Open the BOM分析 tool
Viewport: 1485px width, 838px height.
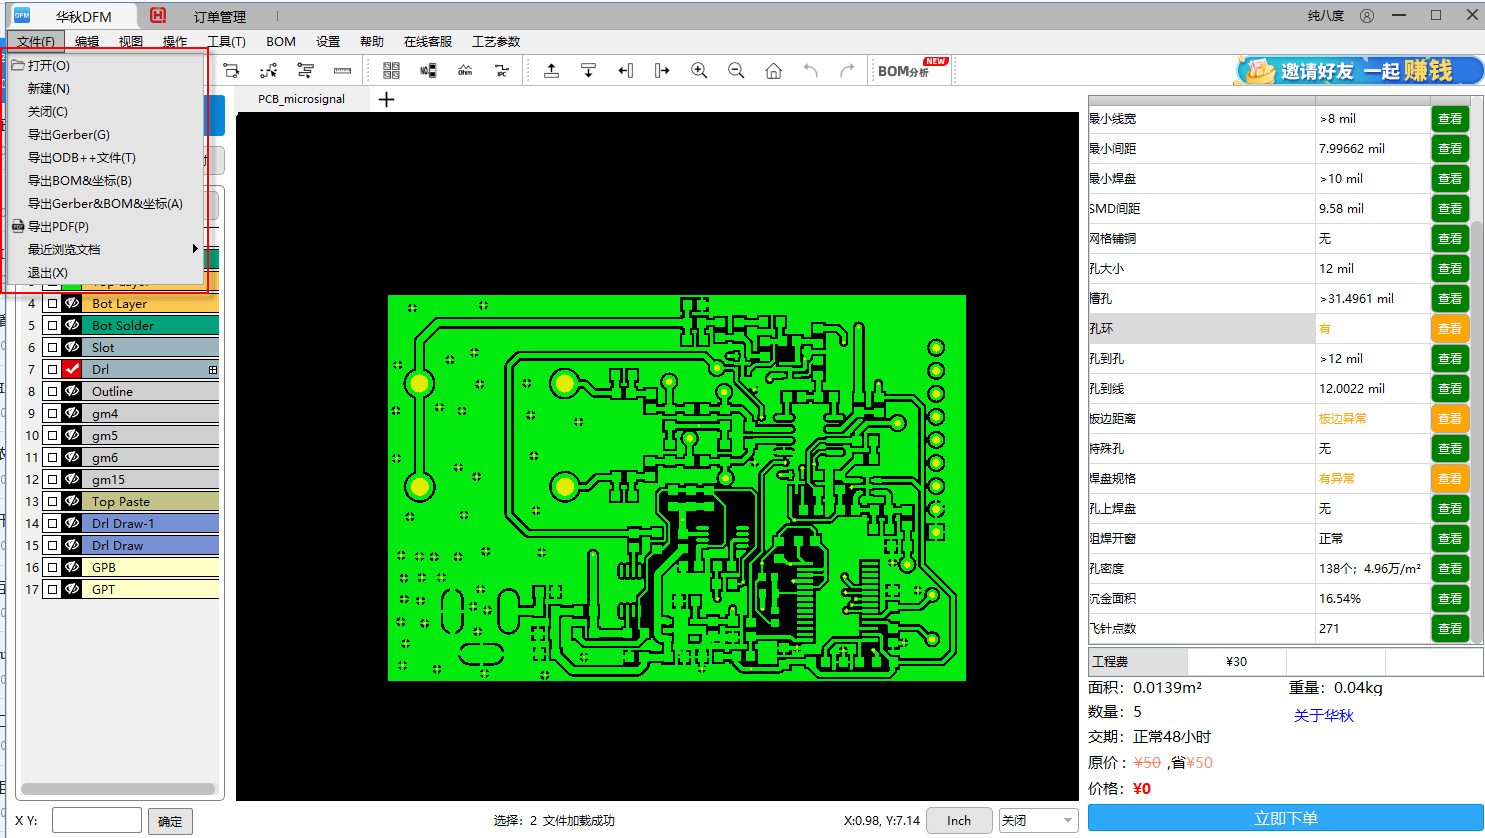912,69
